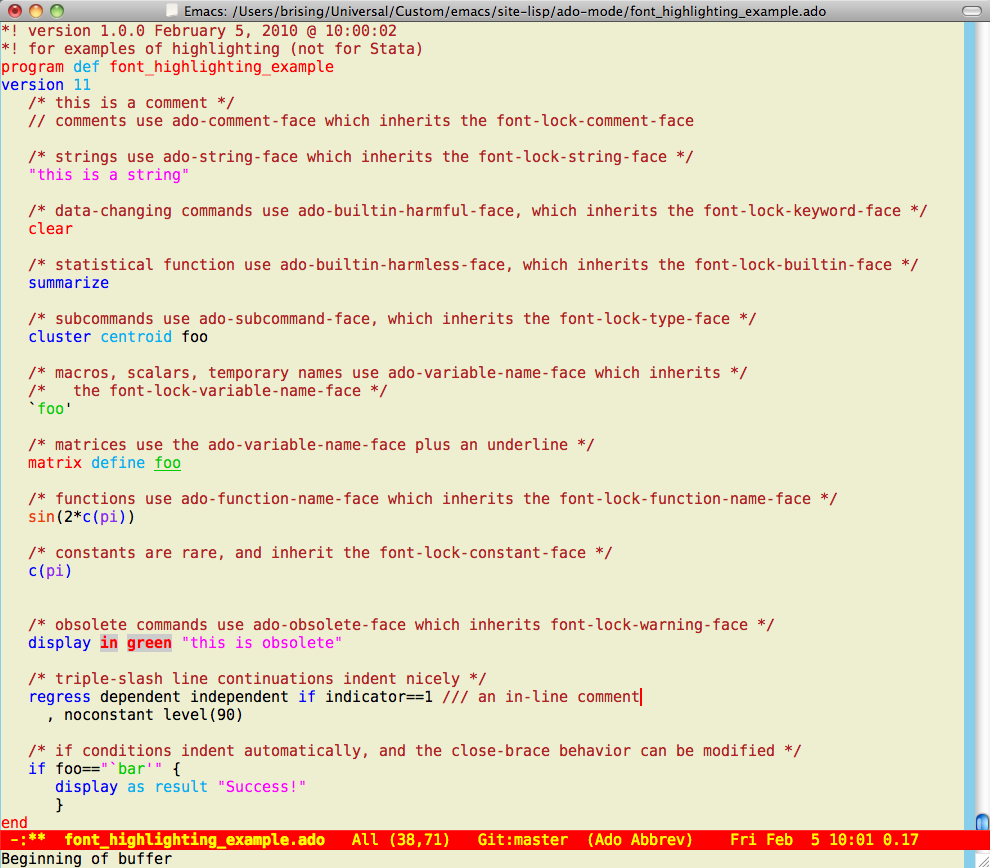990x868 pixels.
Task: Minimize the window using yellow button
Action: [36, 11]
